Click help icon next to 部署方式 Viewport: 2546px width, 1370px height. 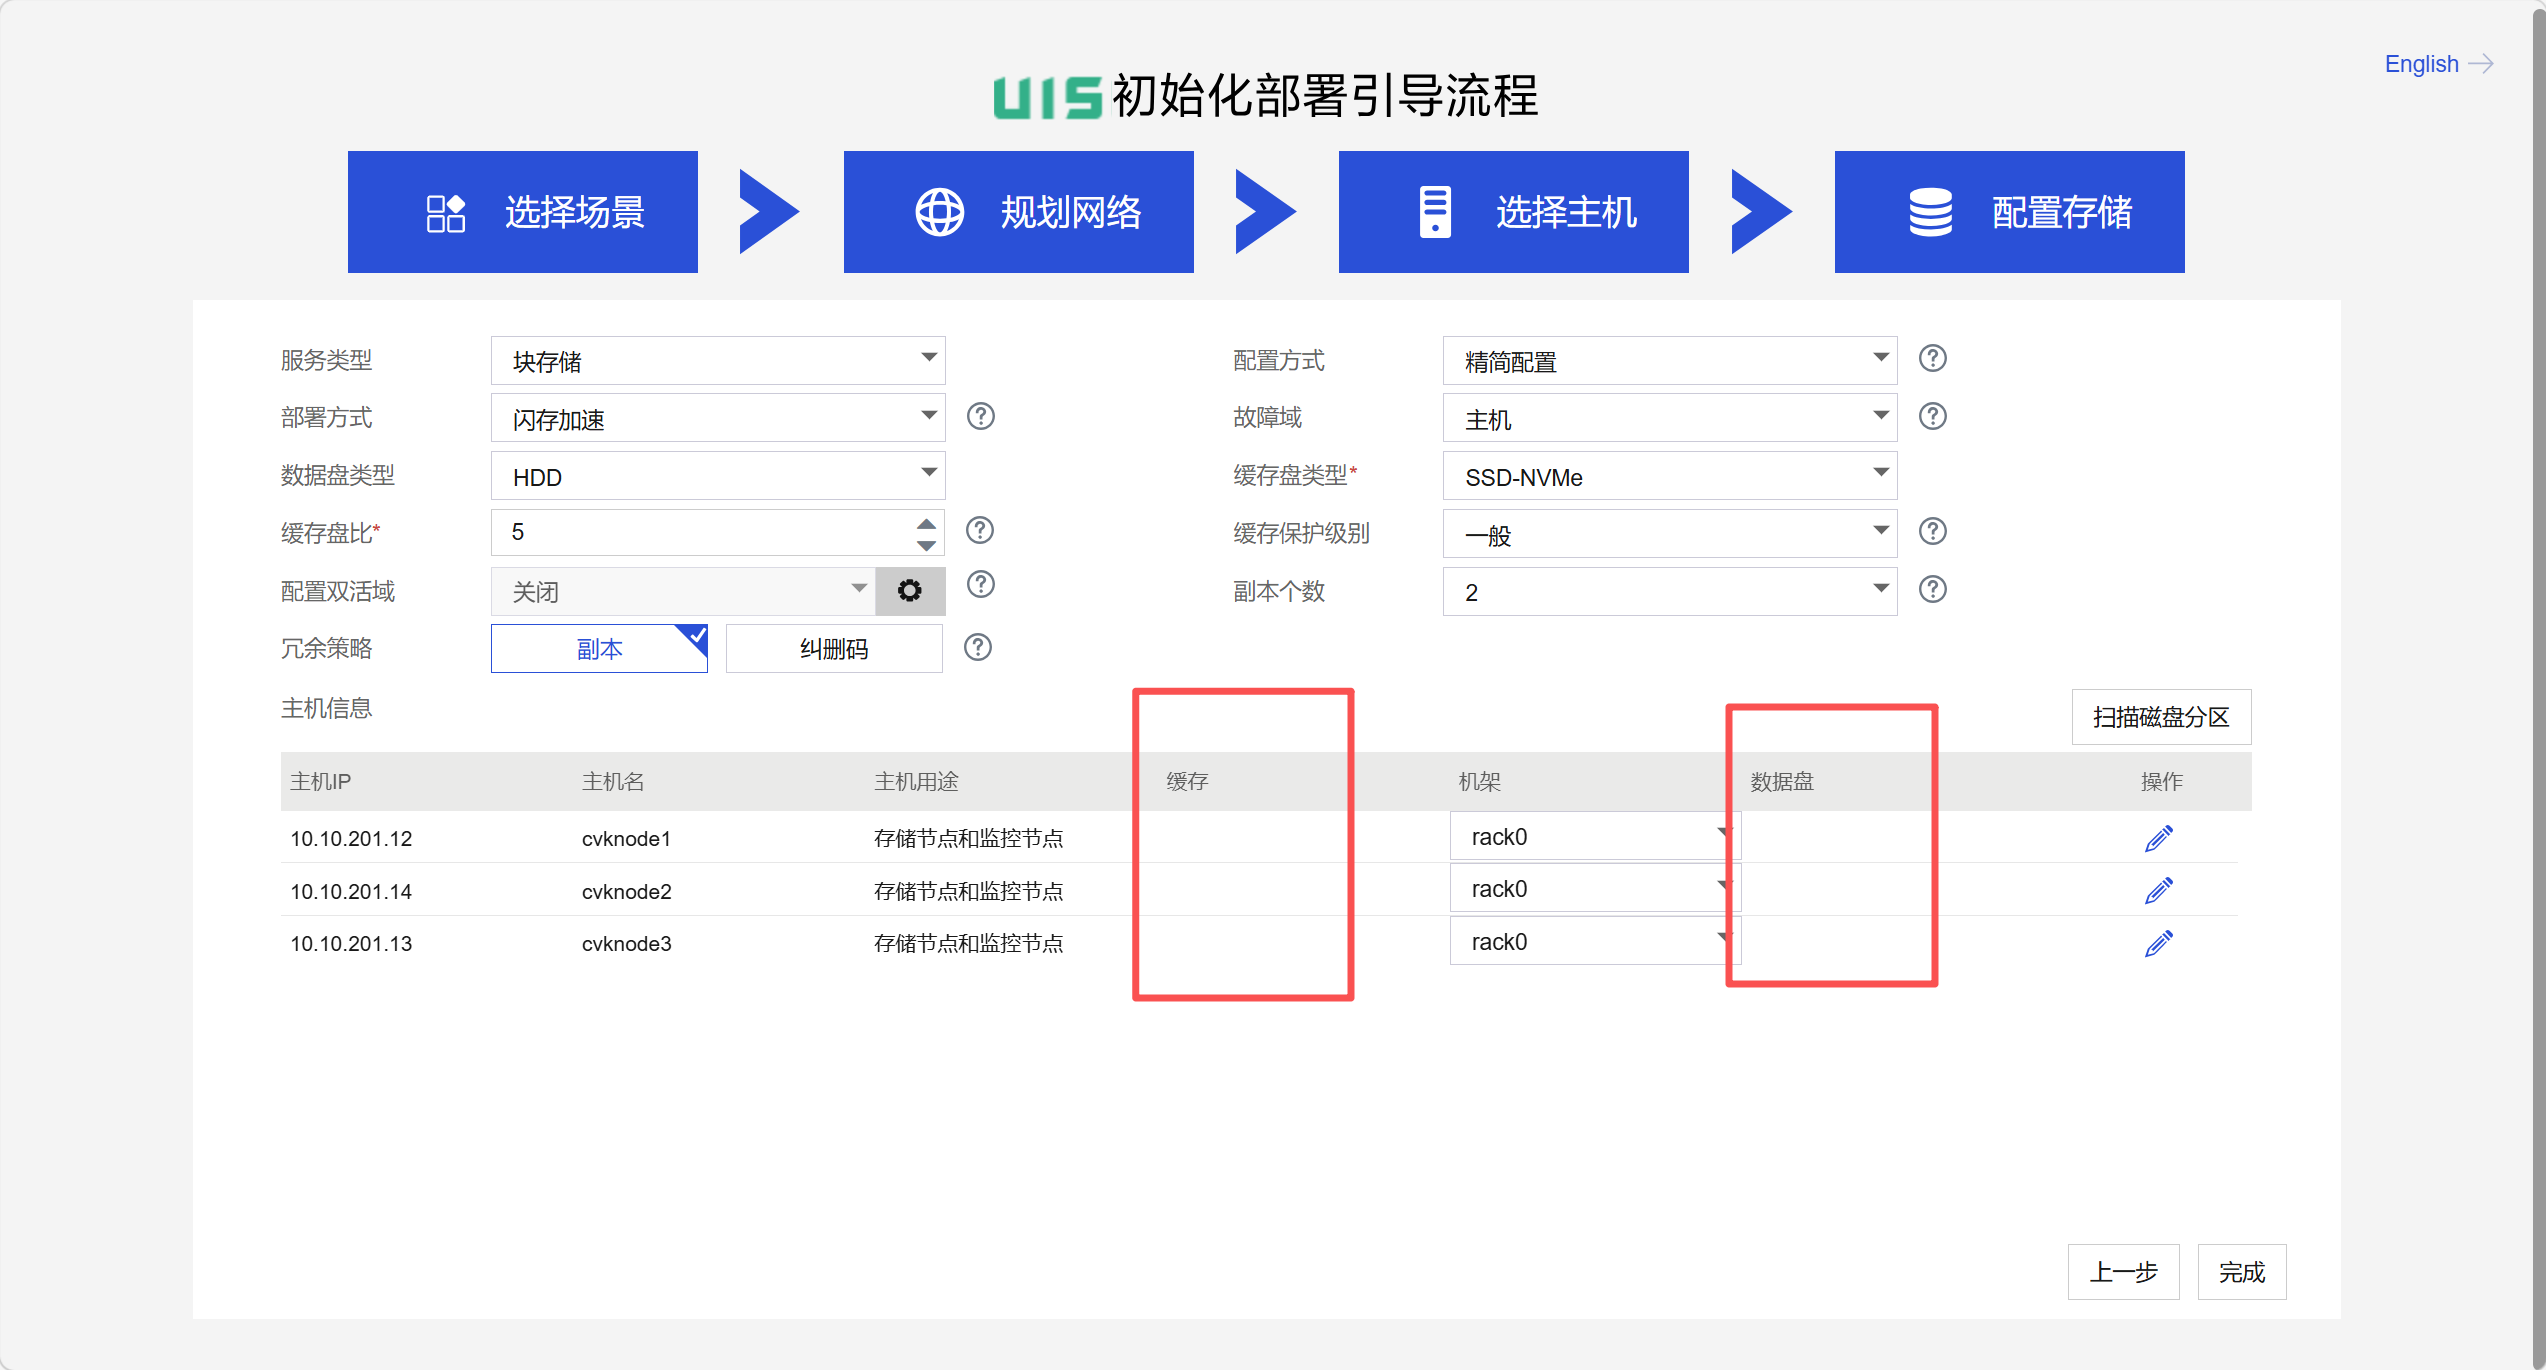pyautogui.click(x=981, y=416)
